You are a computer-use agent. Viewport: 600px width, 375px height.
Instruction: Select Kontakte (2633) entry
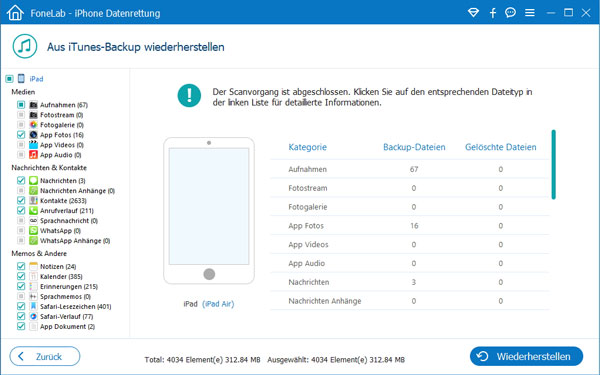[63, 201]
